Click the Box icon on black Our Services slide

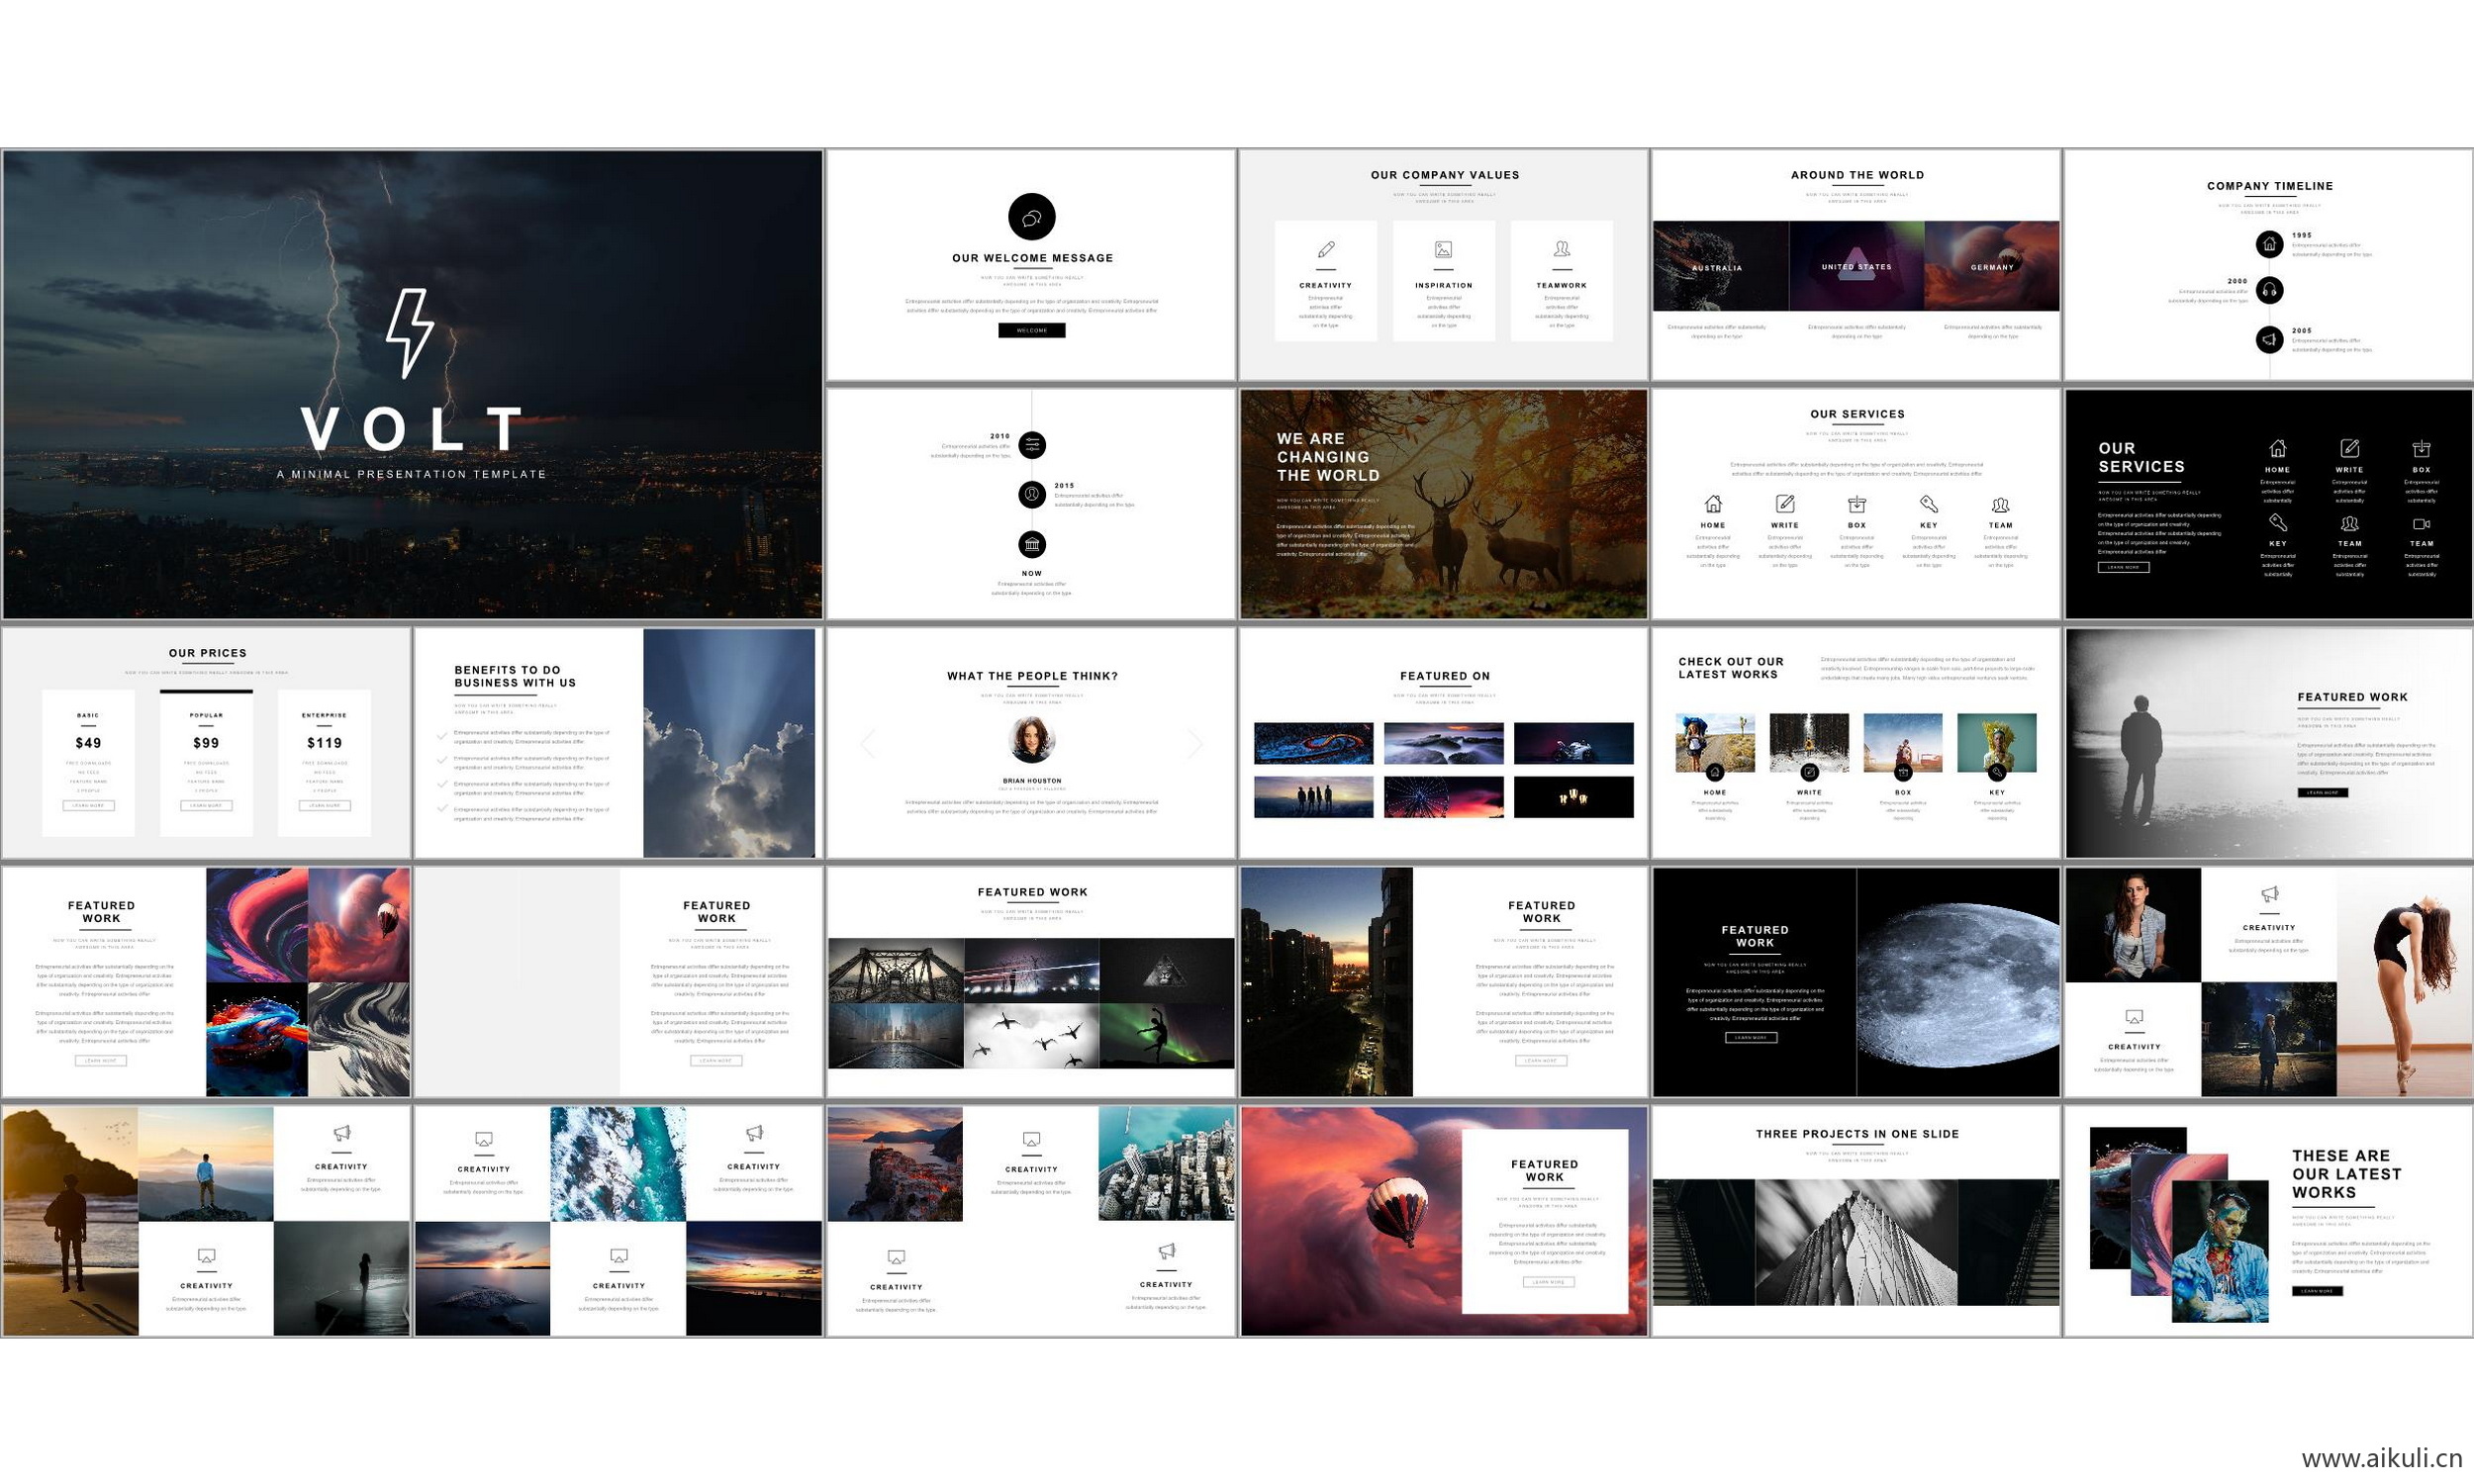click(x=2421, y=449)
